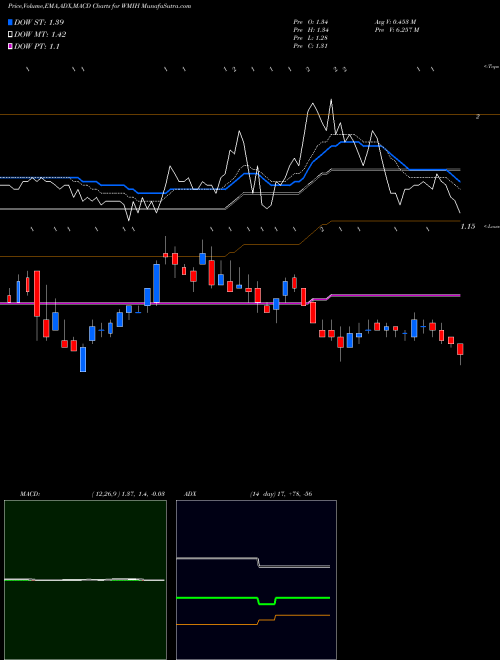The image size is (500, 660).
Task: Select the 'DOW PT: 1.1' legend label
Action: (37, 47)
